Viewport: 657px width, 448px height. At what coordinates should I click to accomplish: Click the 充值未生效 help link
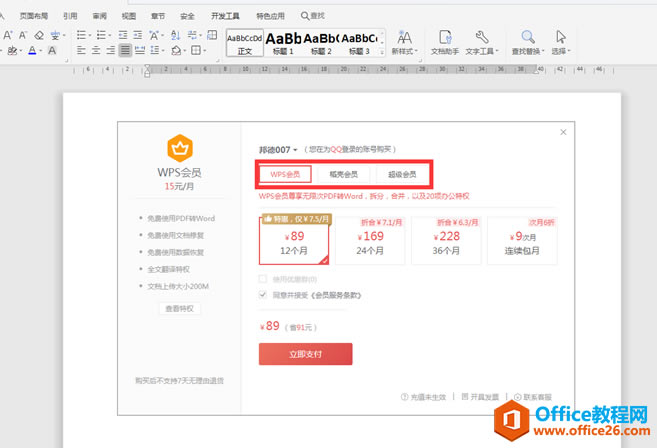click(x=423, y=397)
